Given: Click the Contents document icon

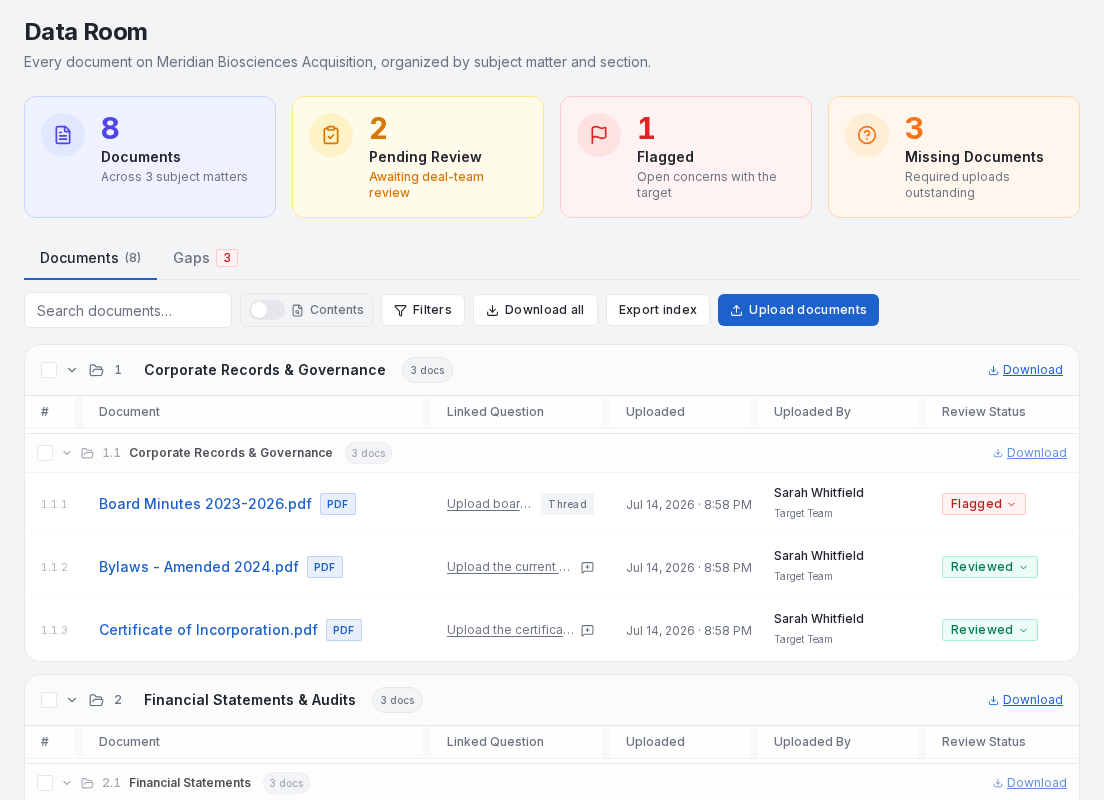Looking at the screenshot, I should pos(298,311).
